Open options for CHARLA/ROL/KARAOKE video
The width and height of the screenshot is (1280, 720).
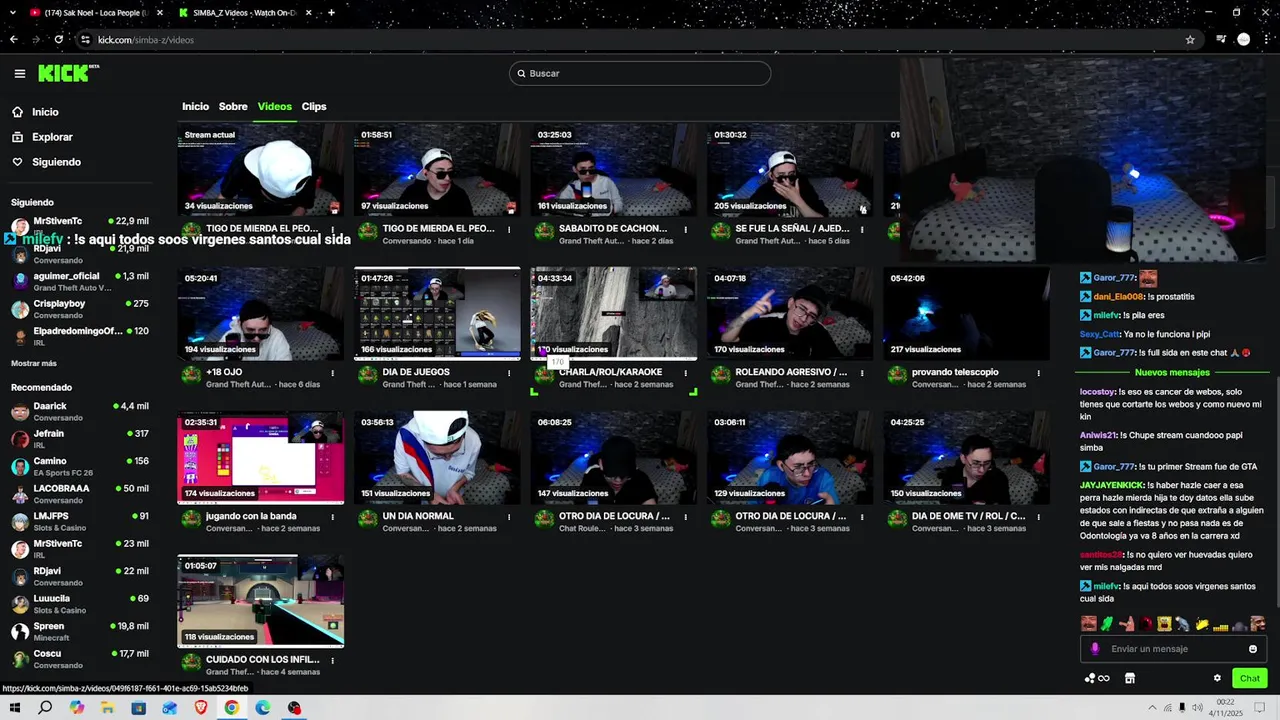point(685,372)
